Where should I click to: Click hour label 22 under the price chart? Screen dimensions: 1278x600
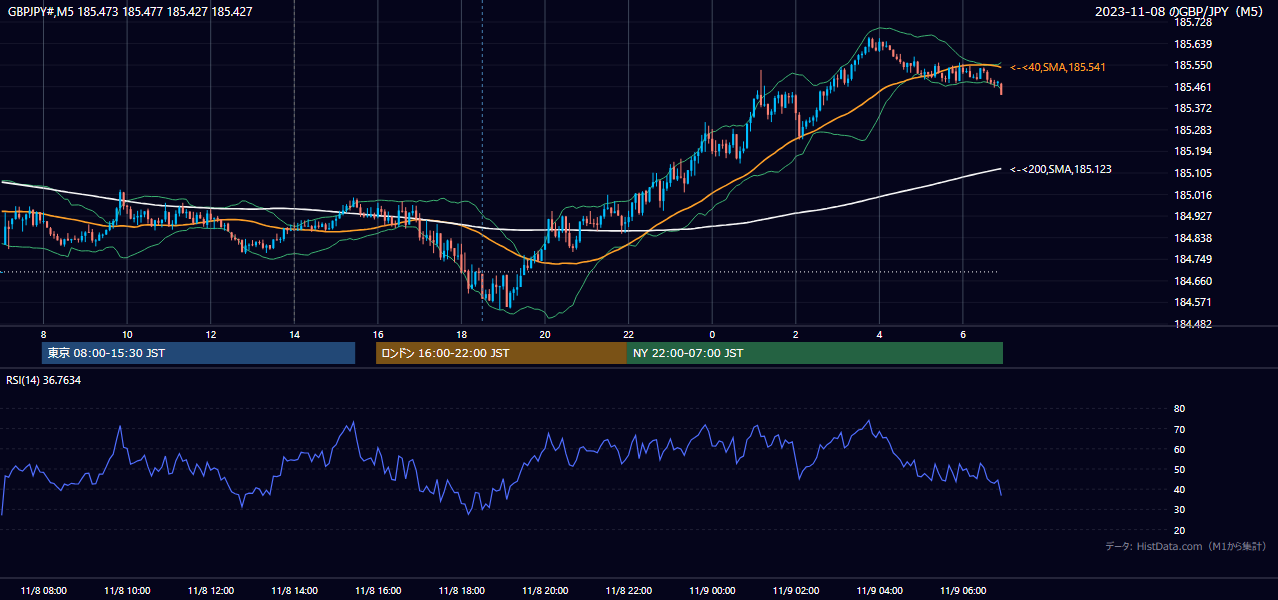pyautogui.click(x=628, y=334)
